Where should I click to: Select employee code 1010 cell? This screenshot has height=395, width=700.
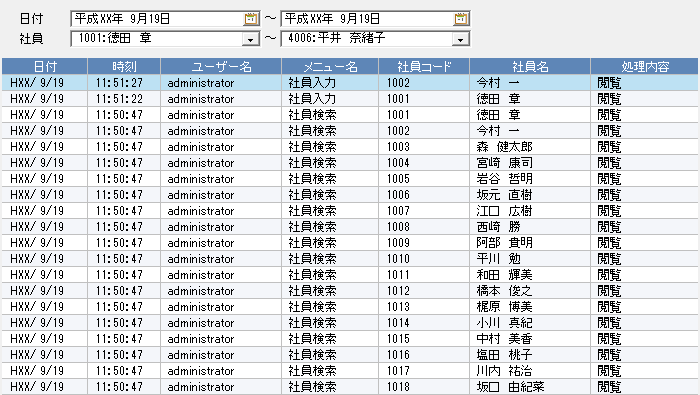[x=424, y=259]
